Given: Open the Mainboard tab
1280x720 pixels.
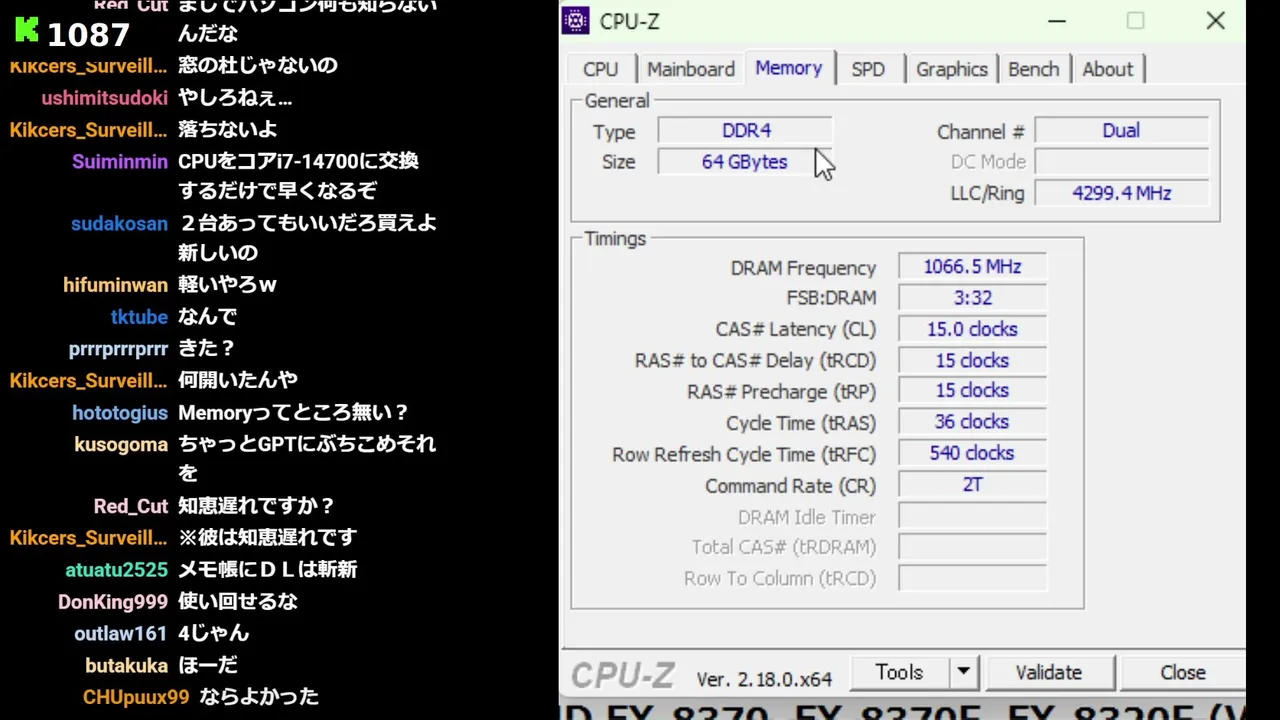Looking at the screenshot, I should tap(690, 69).
